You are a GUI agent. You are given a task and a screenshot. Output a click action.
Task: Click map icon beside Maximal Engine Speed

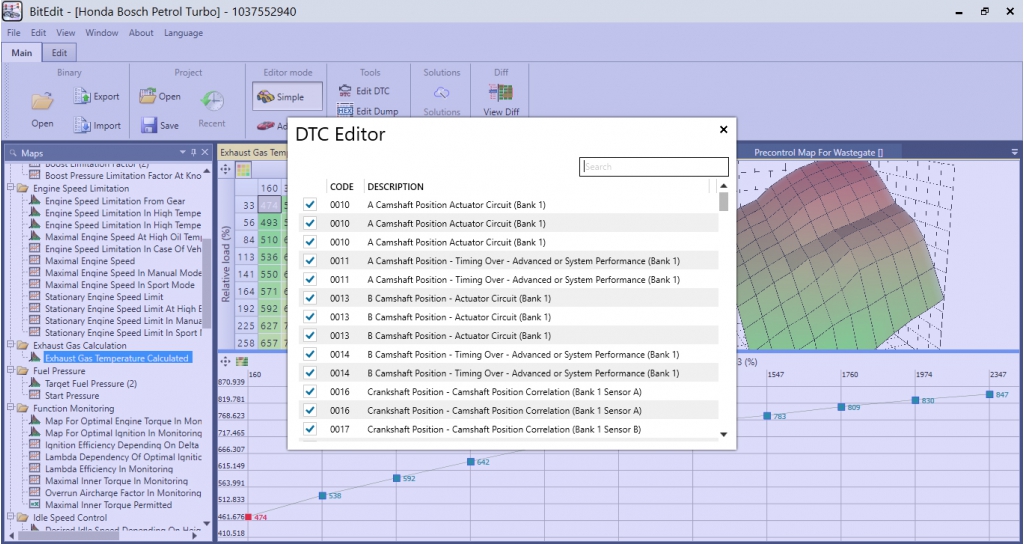(35, 261)
